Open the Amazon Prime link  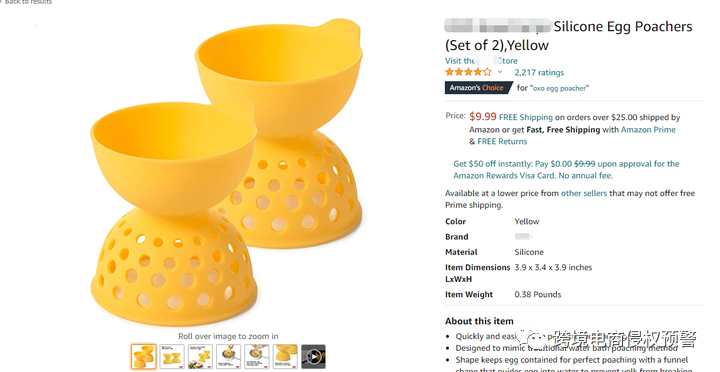(x=648, y=130)
